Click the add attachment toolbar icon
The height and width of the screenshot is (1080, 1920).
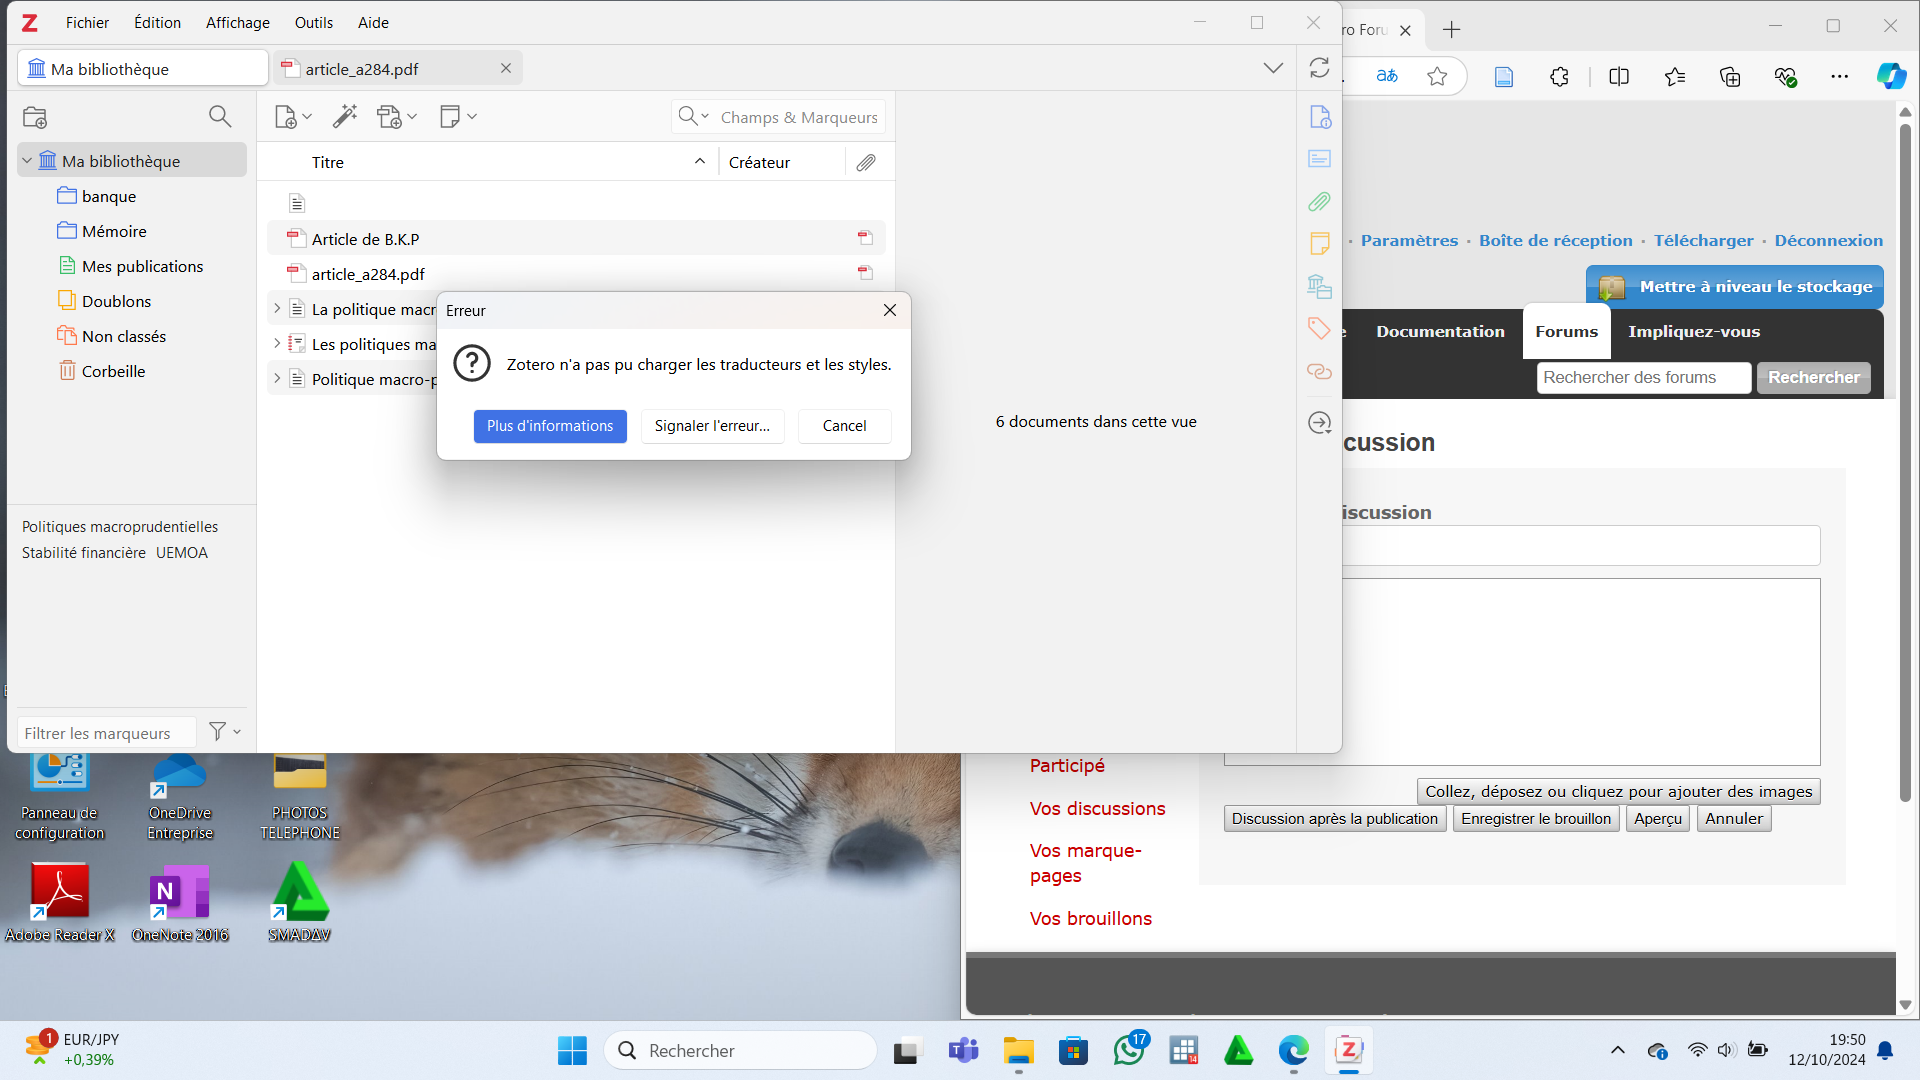tap(390, 117)
